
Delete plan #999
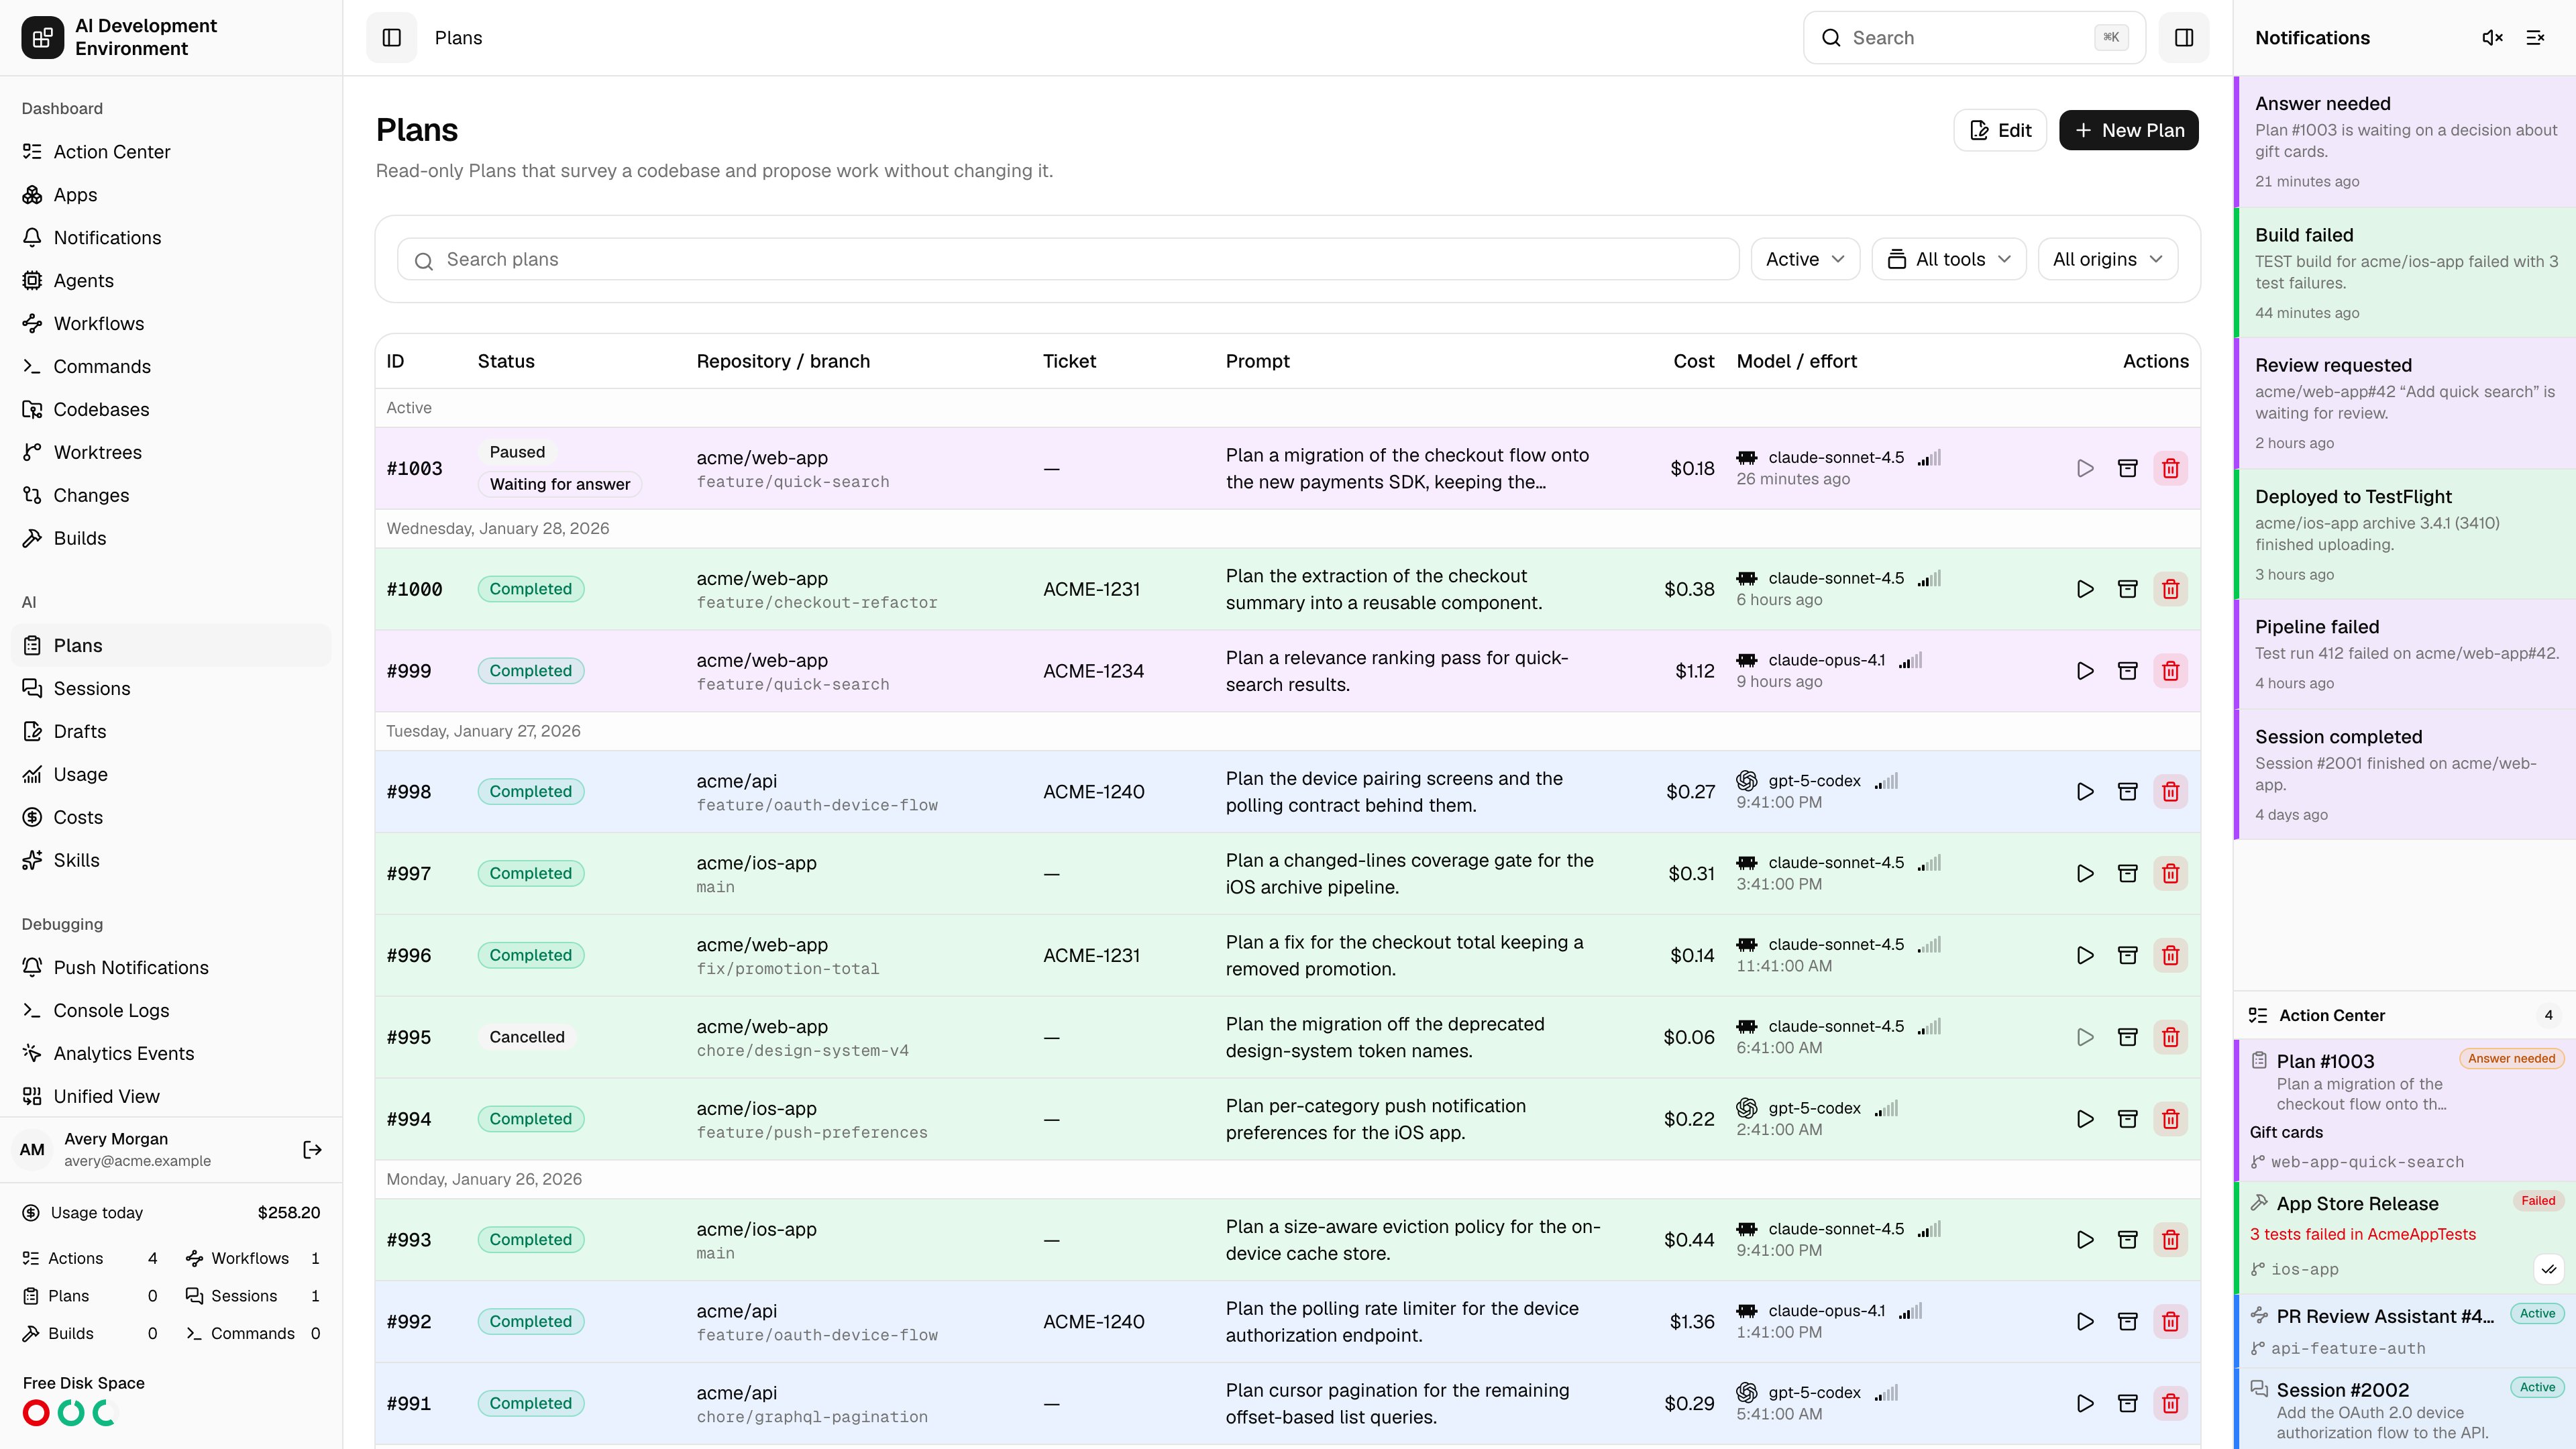point(2170,671)
